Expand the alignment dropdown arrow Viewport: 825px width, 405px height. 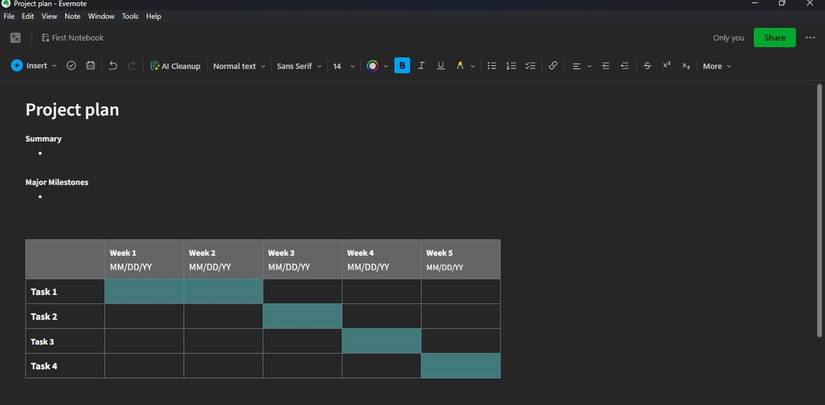coord(589,66)
